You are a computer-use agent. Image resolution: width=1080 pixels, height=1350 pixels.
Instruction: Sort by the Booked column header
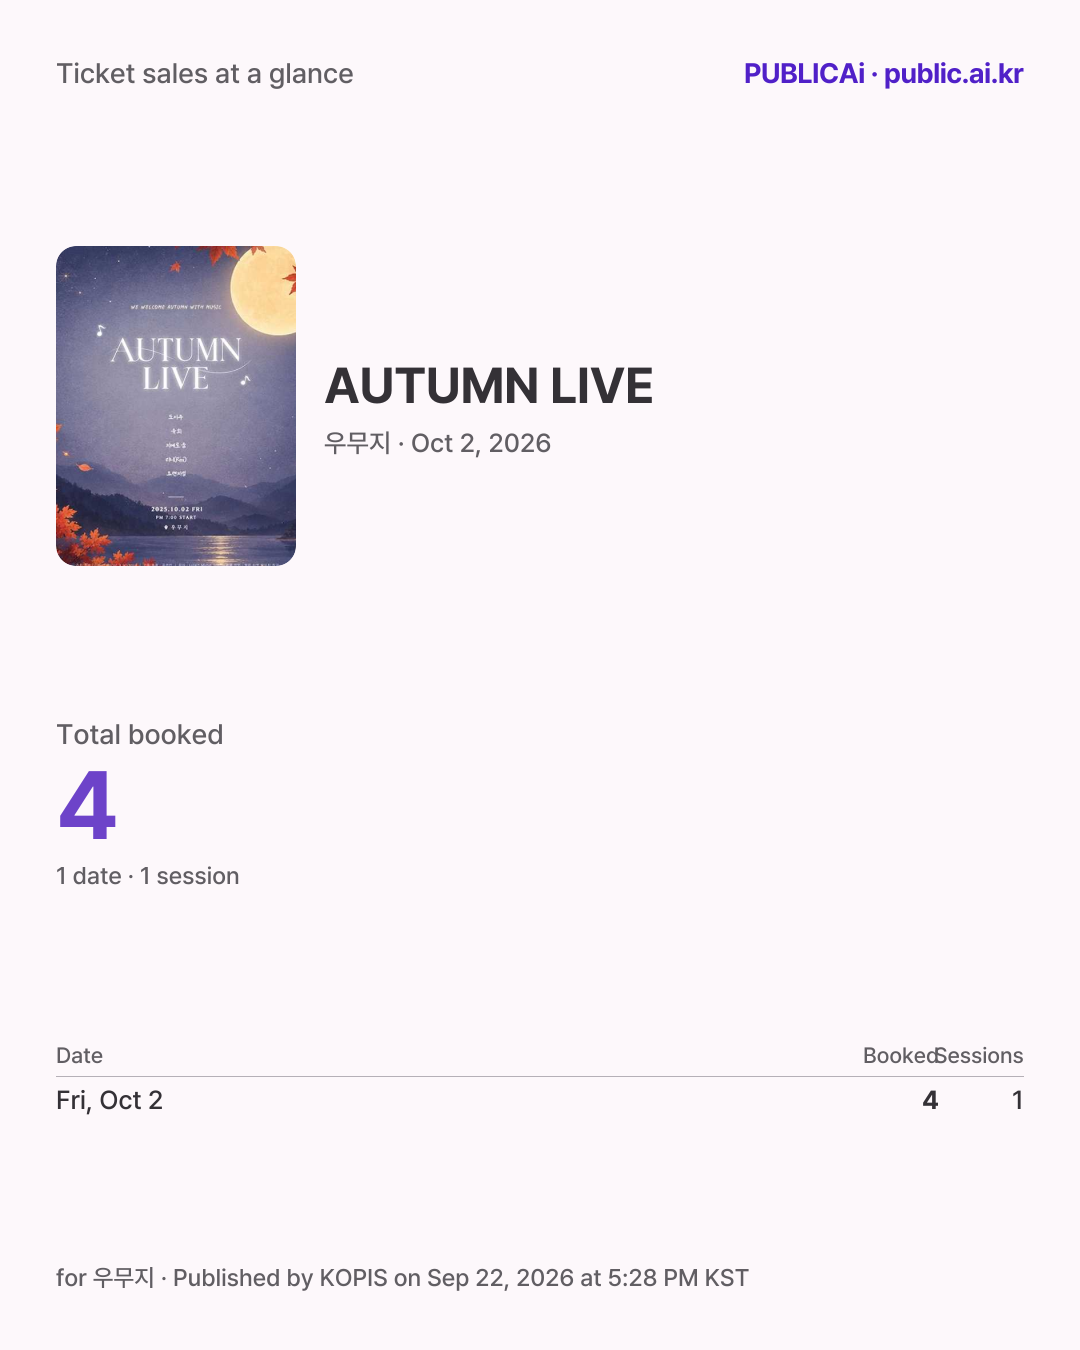[x=900, y=1056]
